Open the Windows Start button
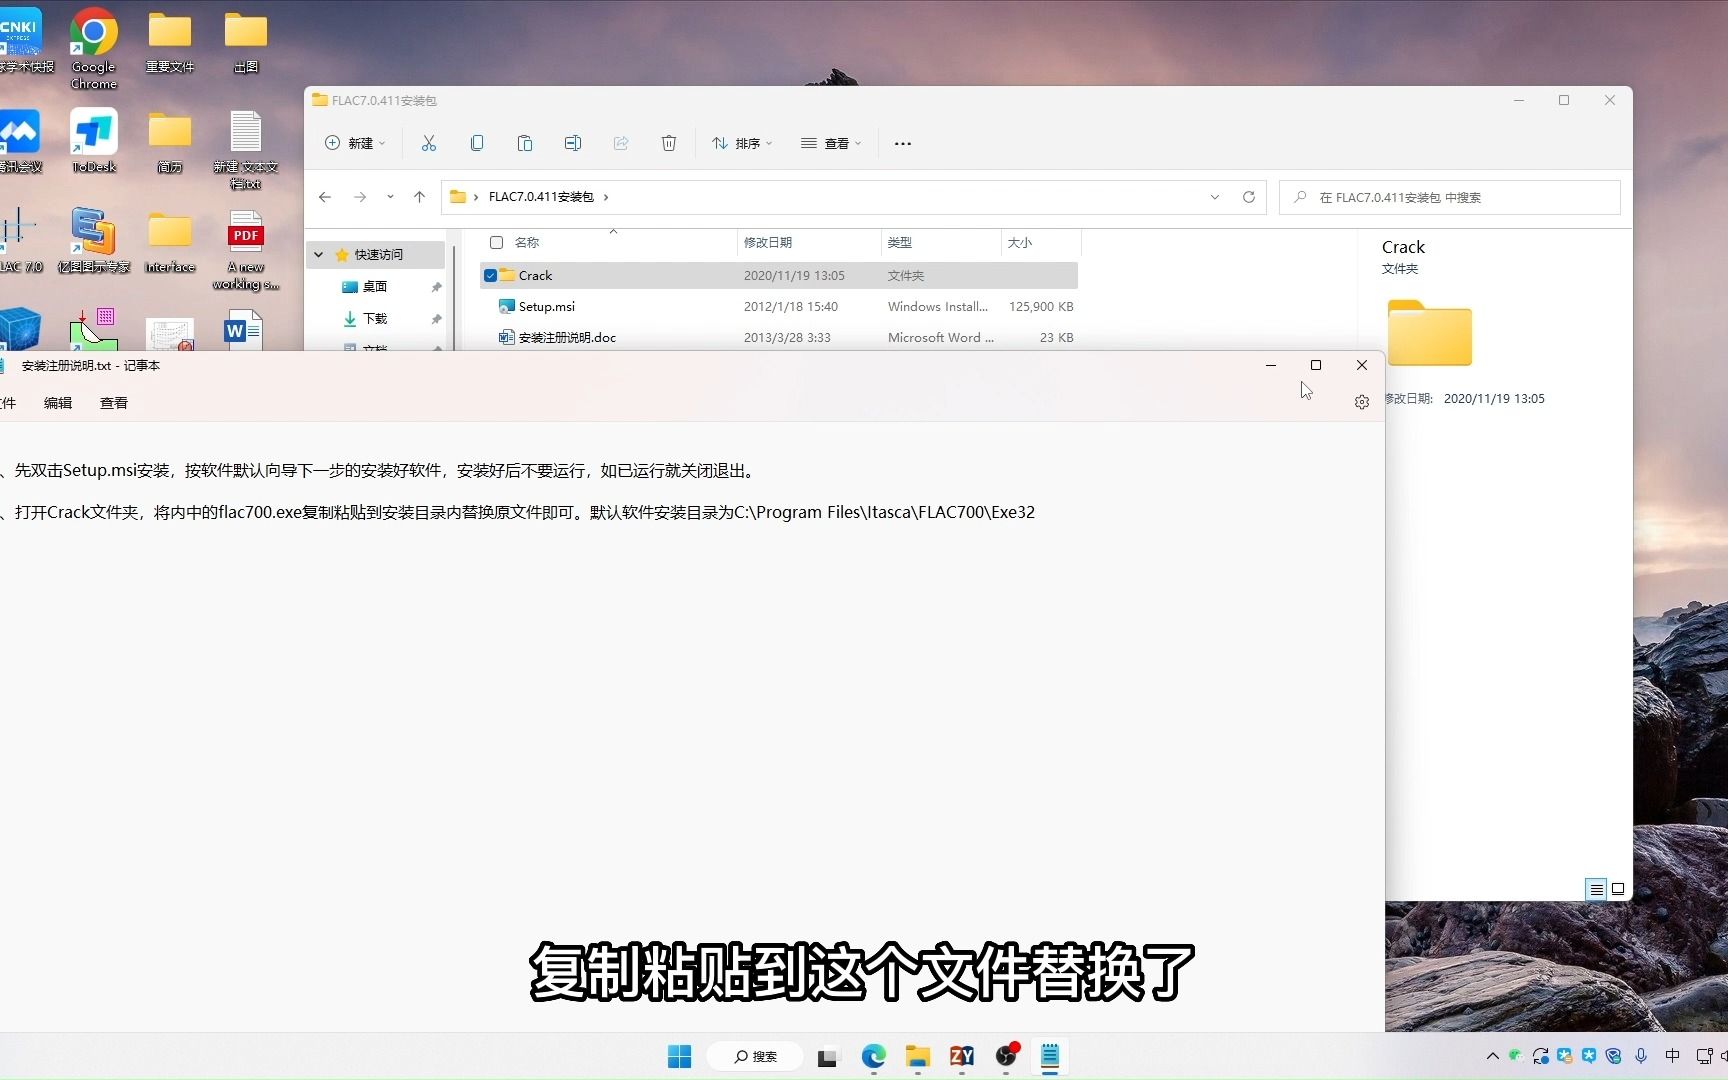Viewport: 1728px width, 1080px height. click(x=679, y=1056)
